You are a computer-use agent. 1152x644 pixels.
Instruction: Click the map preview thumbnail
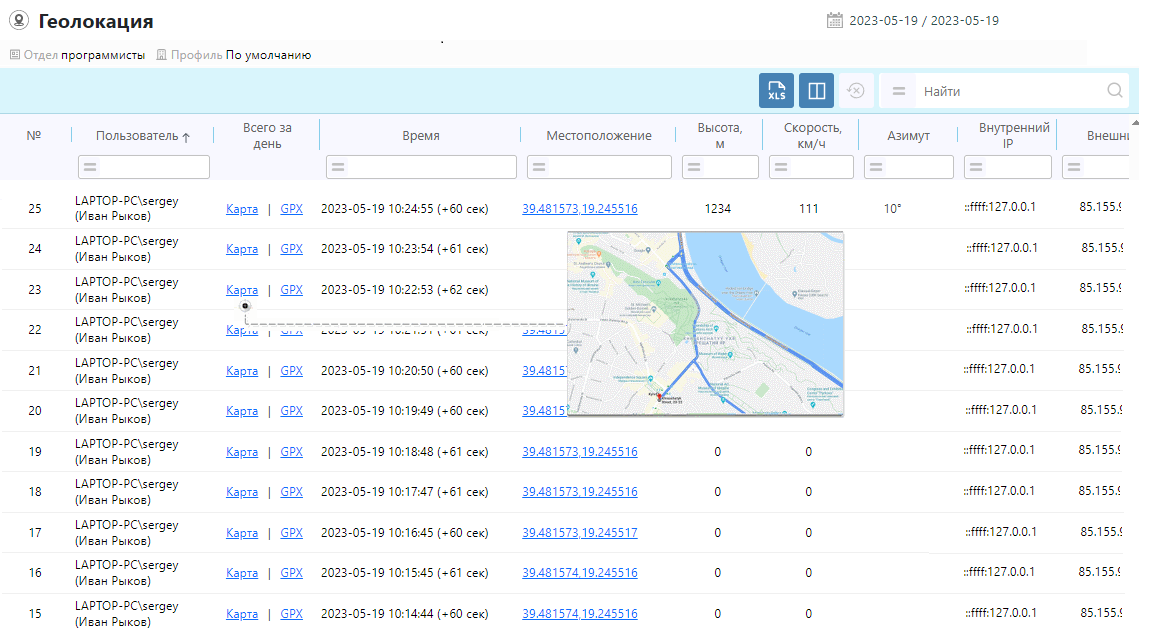point(705,323)
